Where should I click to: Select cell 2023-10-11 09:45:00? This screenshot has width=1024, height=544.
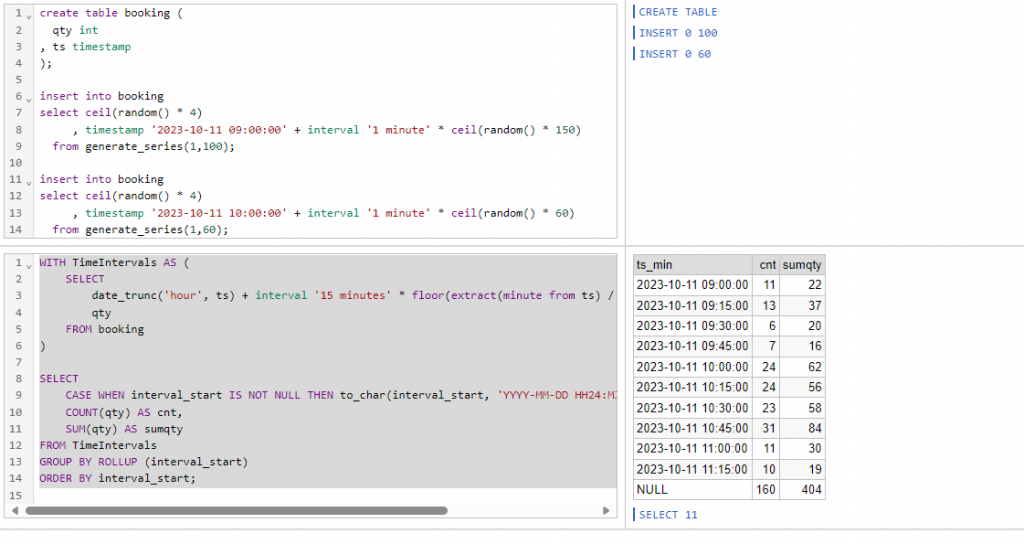[692, 346]
